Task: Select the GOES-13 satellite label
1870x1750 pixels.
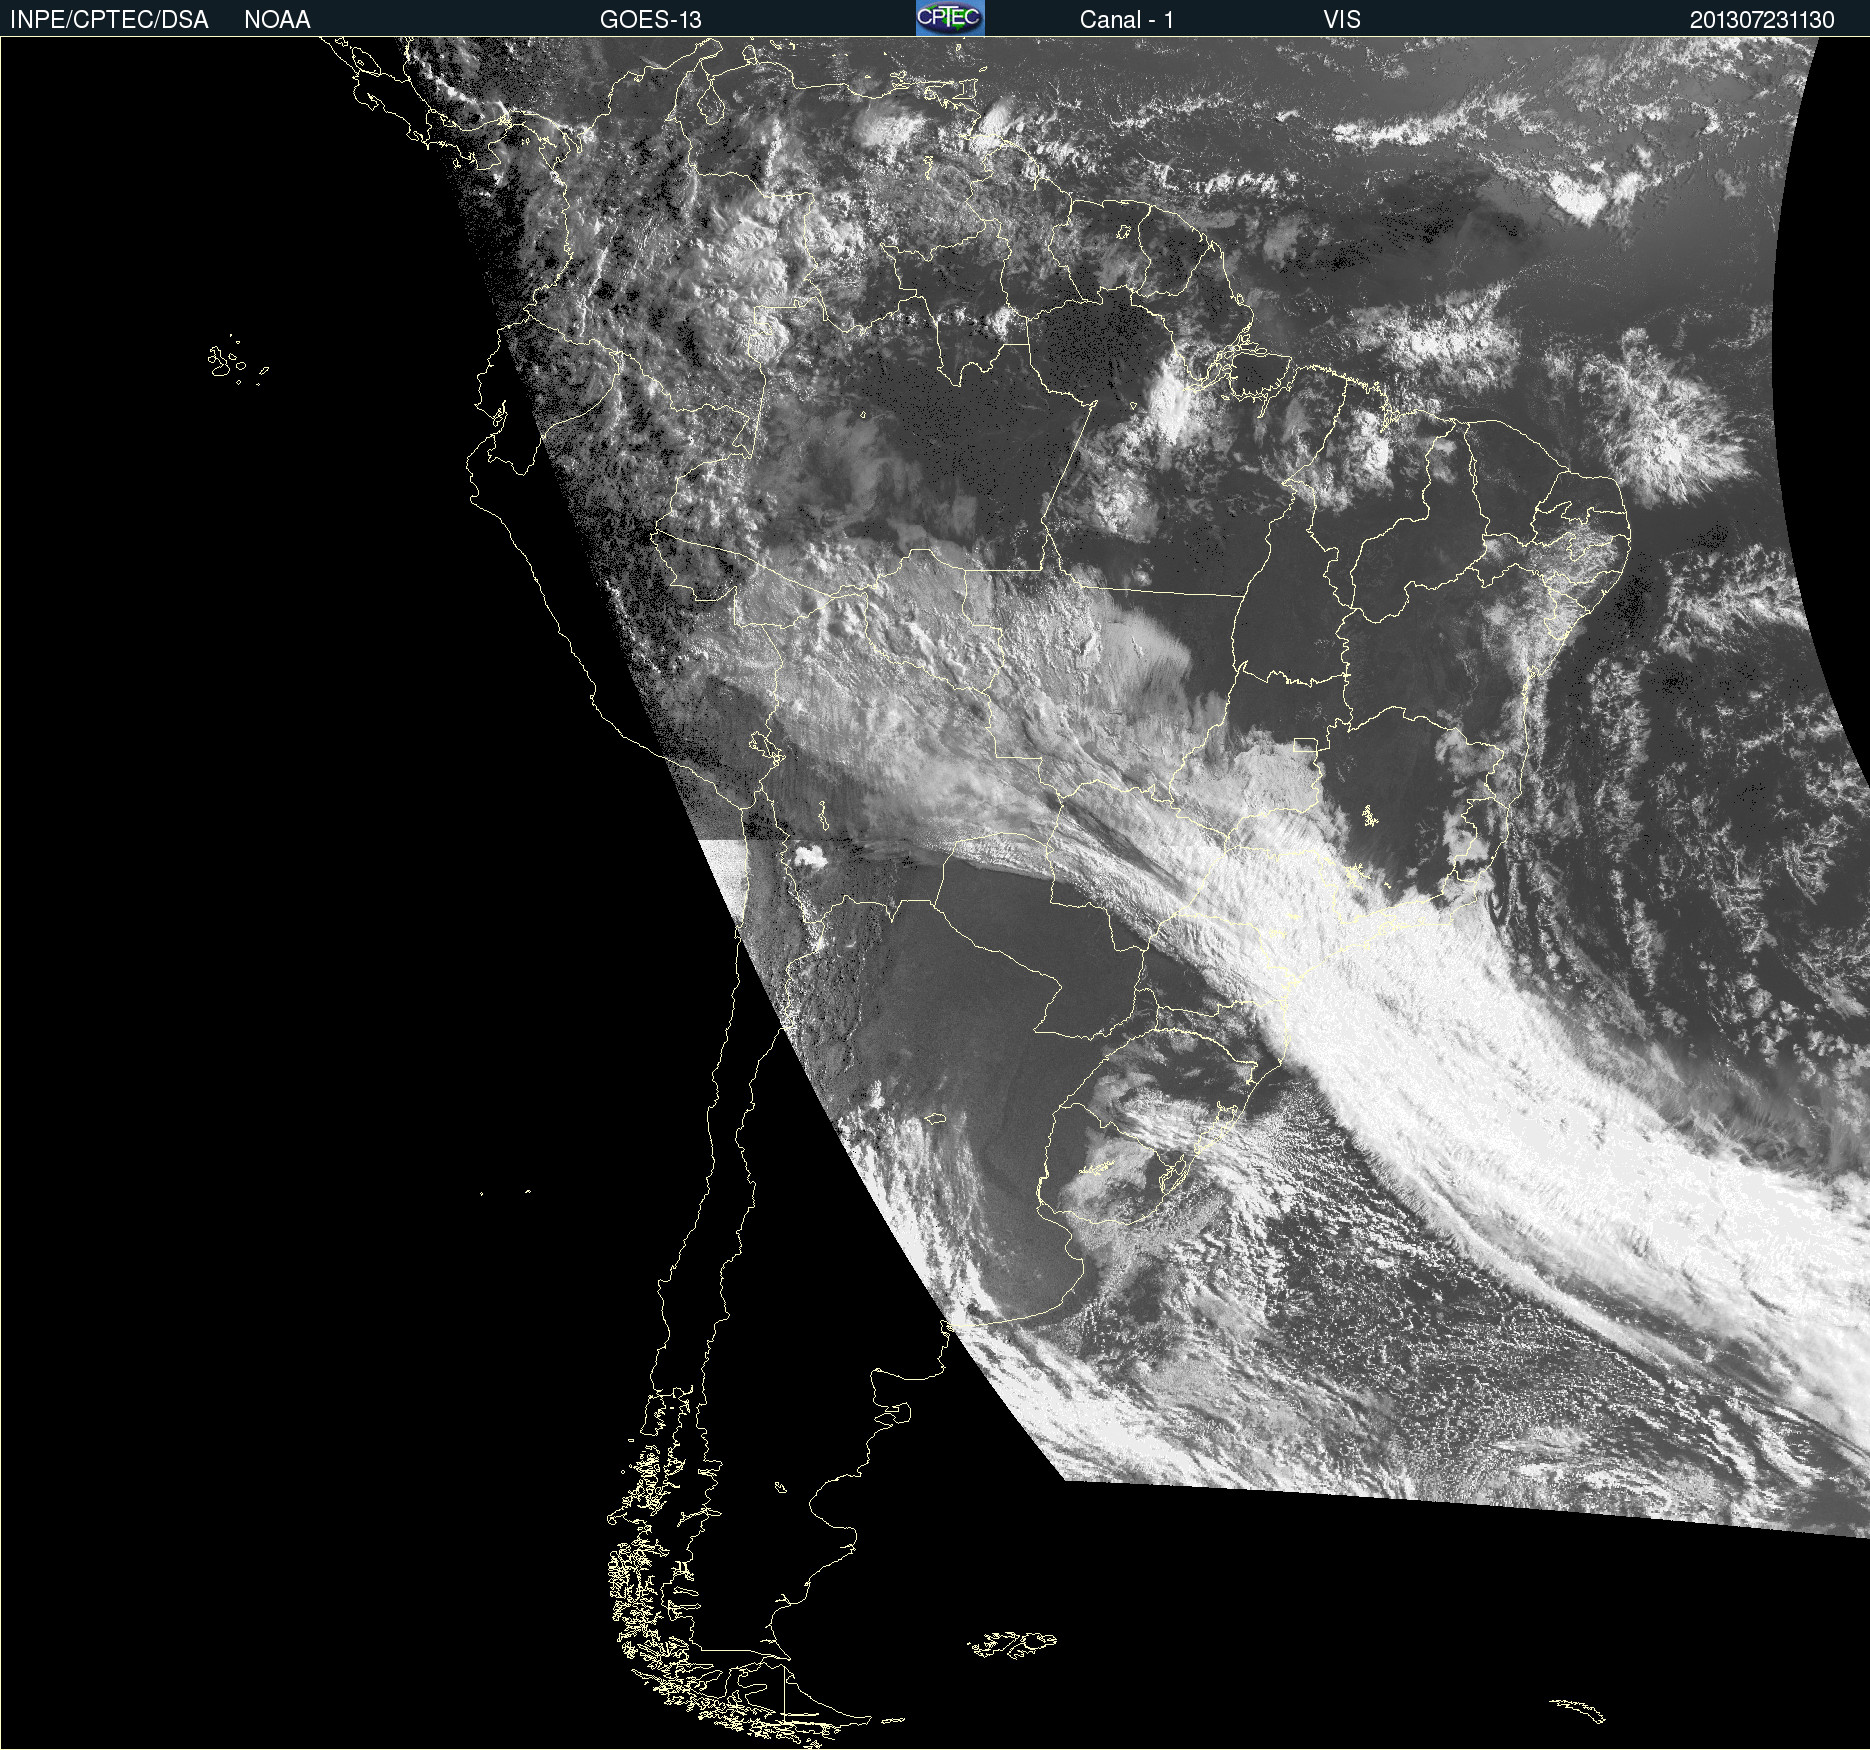Action: pos(650,20)
